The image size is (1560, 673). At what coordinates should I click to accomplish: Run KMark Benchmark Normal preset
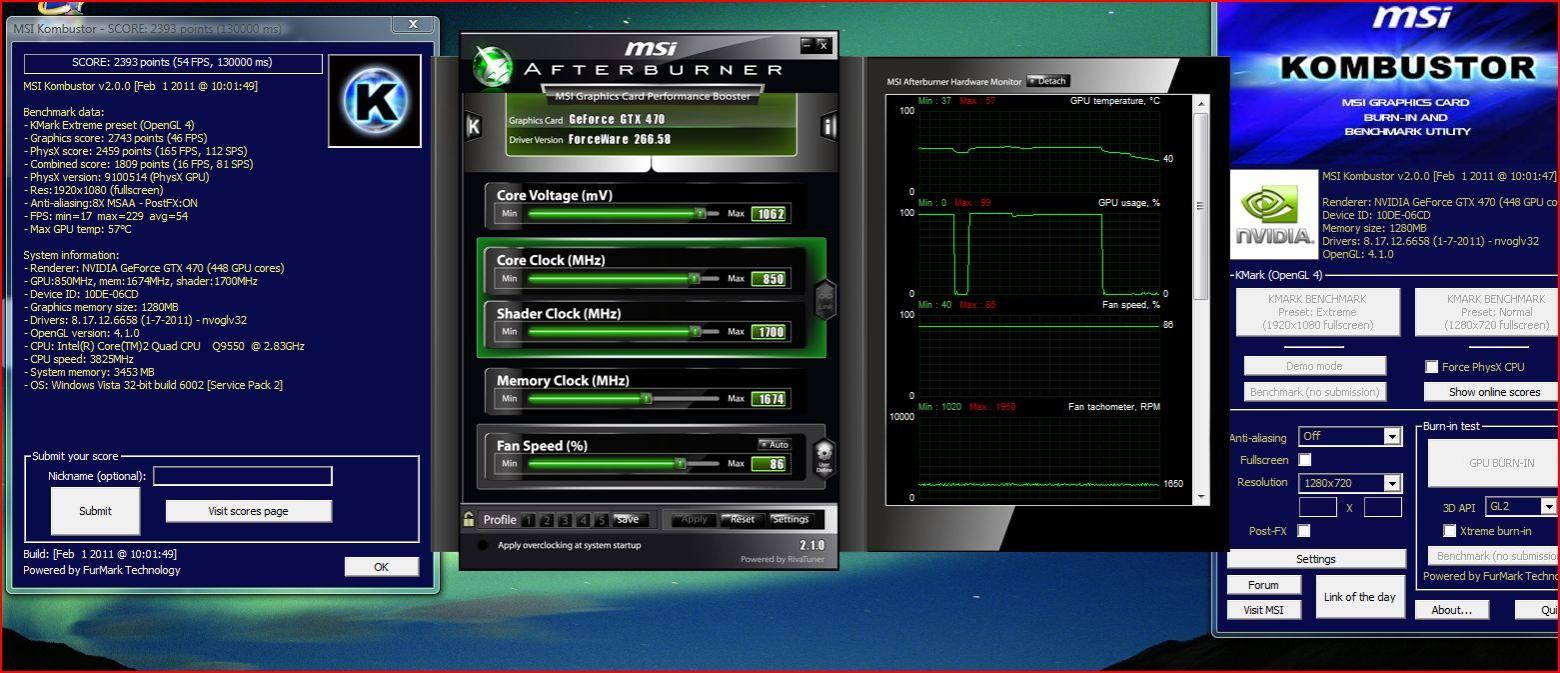click(x=1487, y=312)
